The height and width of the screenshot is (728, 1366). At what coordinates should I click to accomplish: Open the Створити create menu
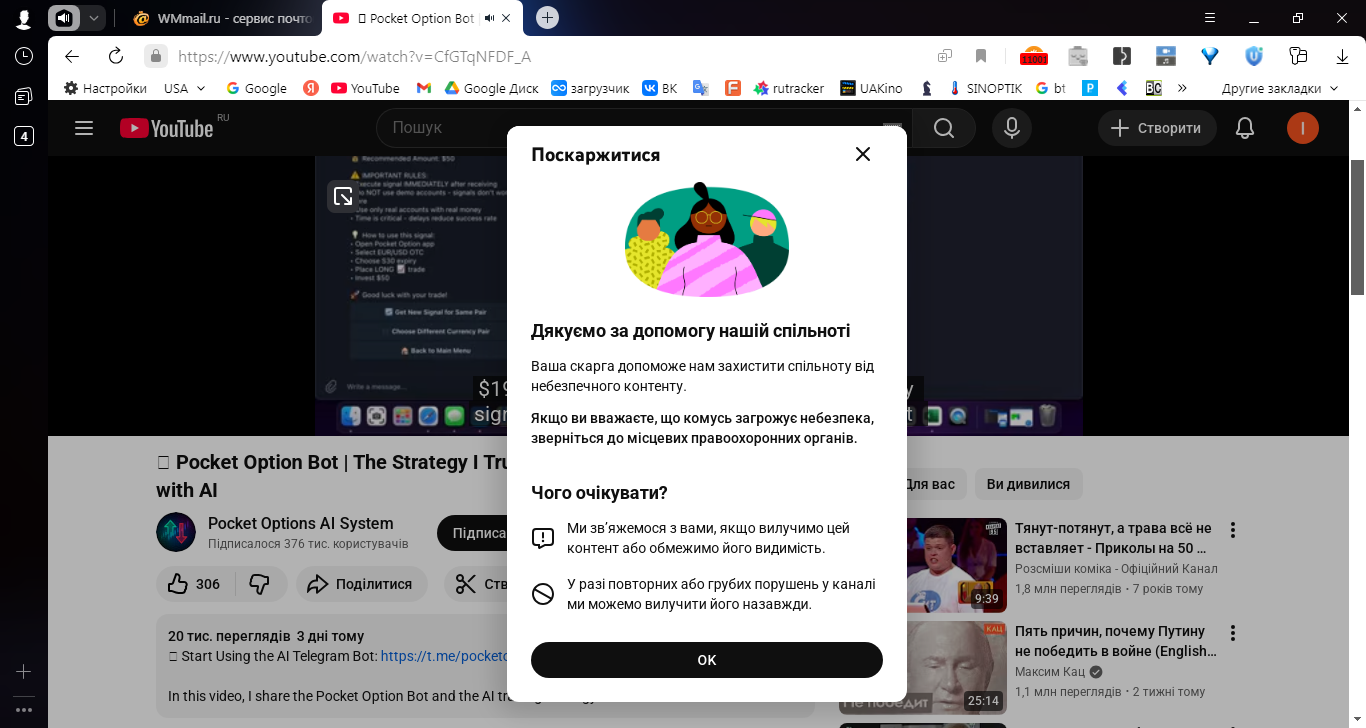tap(1157, 128)
